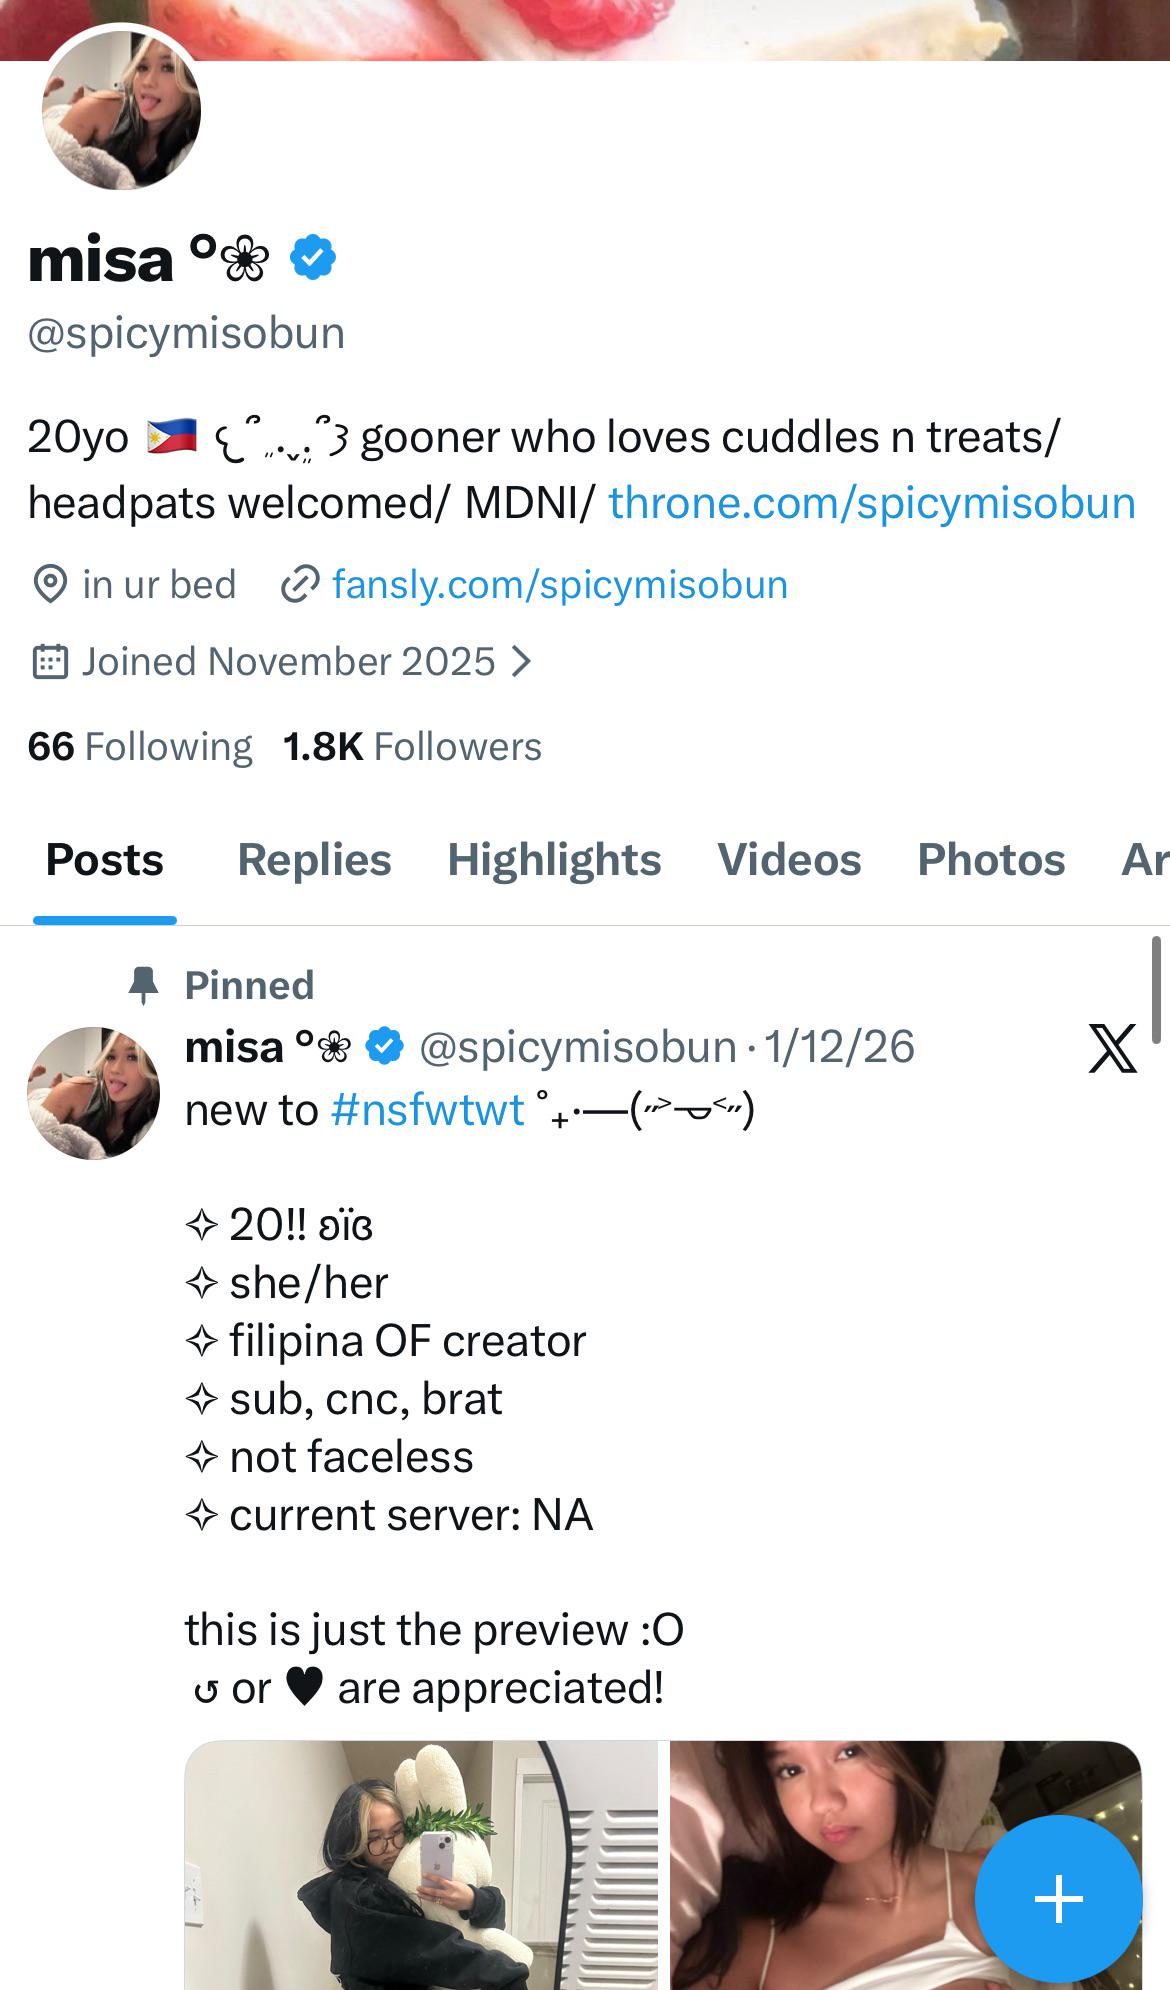The width and height of the screenshot is (1170, 1990).
Task: Click the verified badge beside profile name
Action: [x=313, y=258]
